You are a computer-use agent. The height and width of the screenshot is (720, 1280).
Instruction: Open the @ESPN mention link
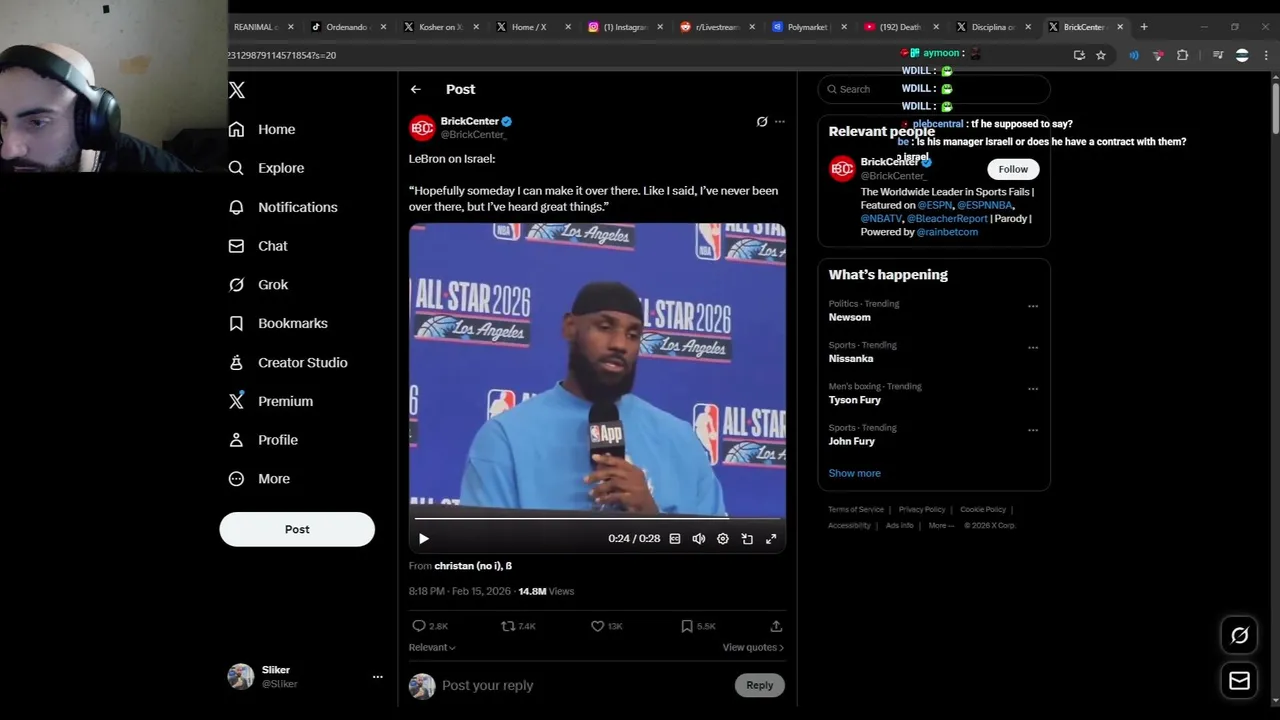tap(935, 205)
